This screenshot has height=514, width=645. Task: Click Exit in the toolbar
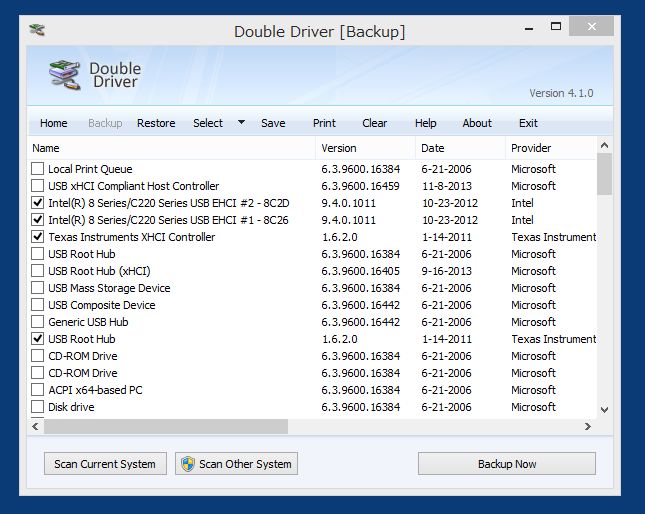coord(528,123)
